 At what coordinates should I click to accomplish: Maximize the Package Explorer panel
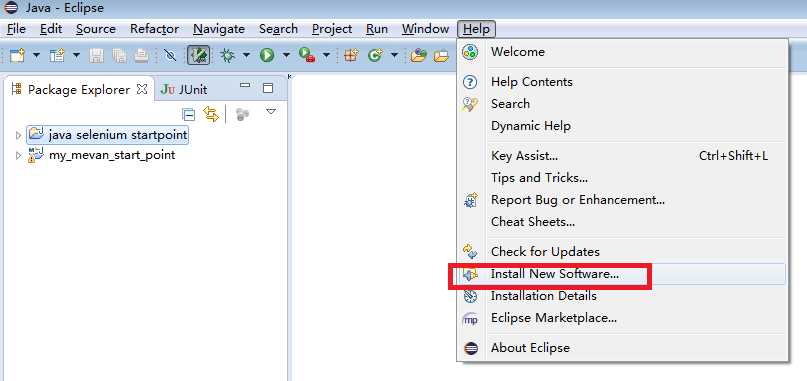[268, 88]
